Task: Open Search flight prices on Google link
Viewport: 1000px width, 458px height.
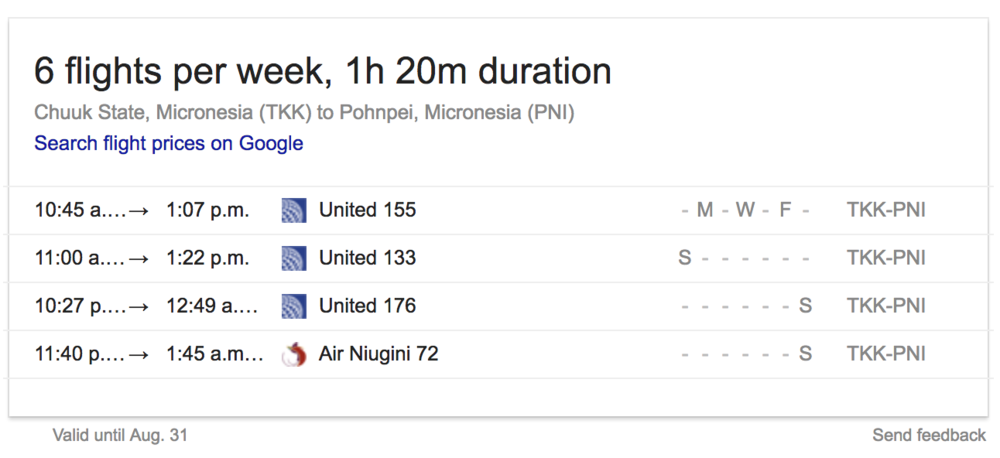Action: [x=168, y=143]
